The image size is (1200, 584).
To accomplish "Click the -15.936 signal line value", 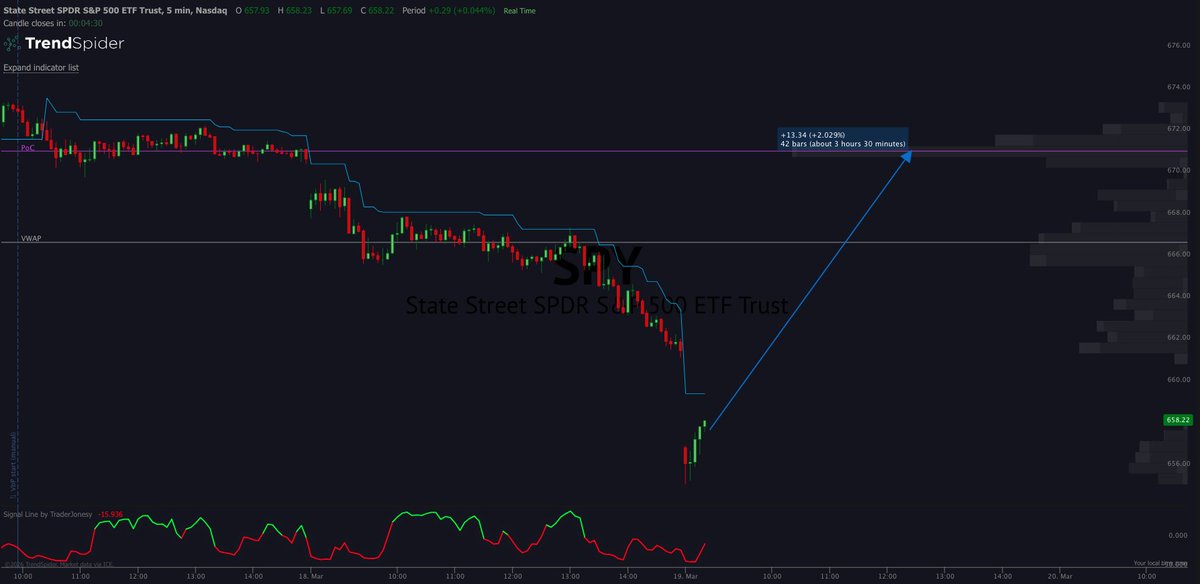I will pos(110,514).
